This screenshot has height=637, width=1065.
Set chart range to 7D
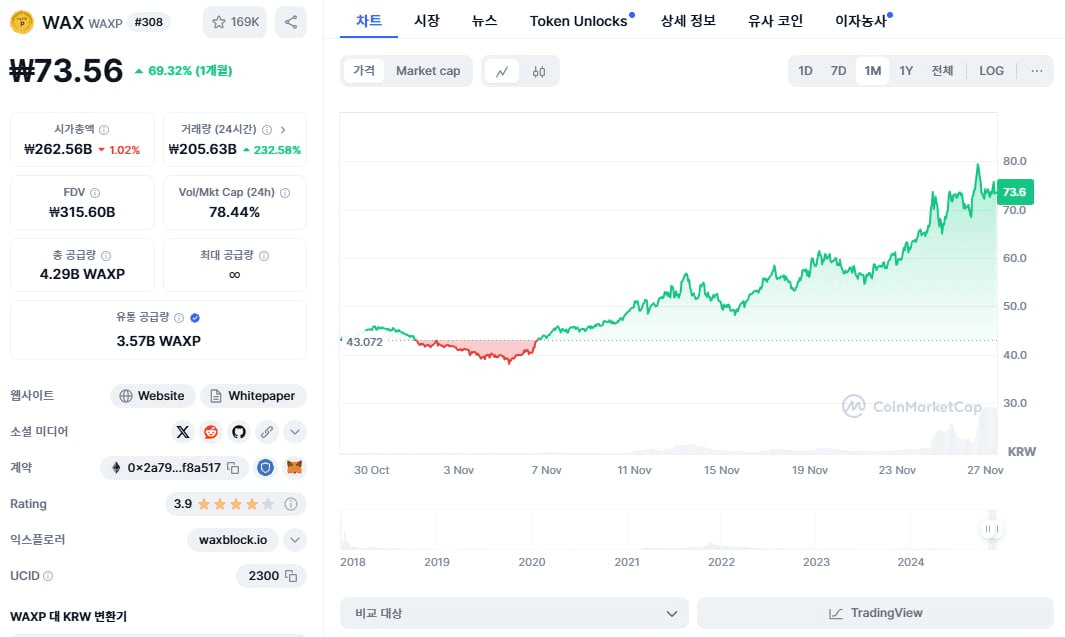[839, 71]
